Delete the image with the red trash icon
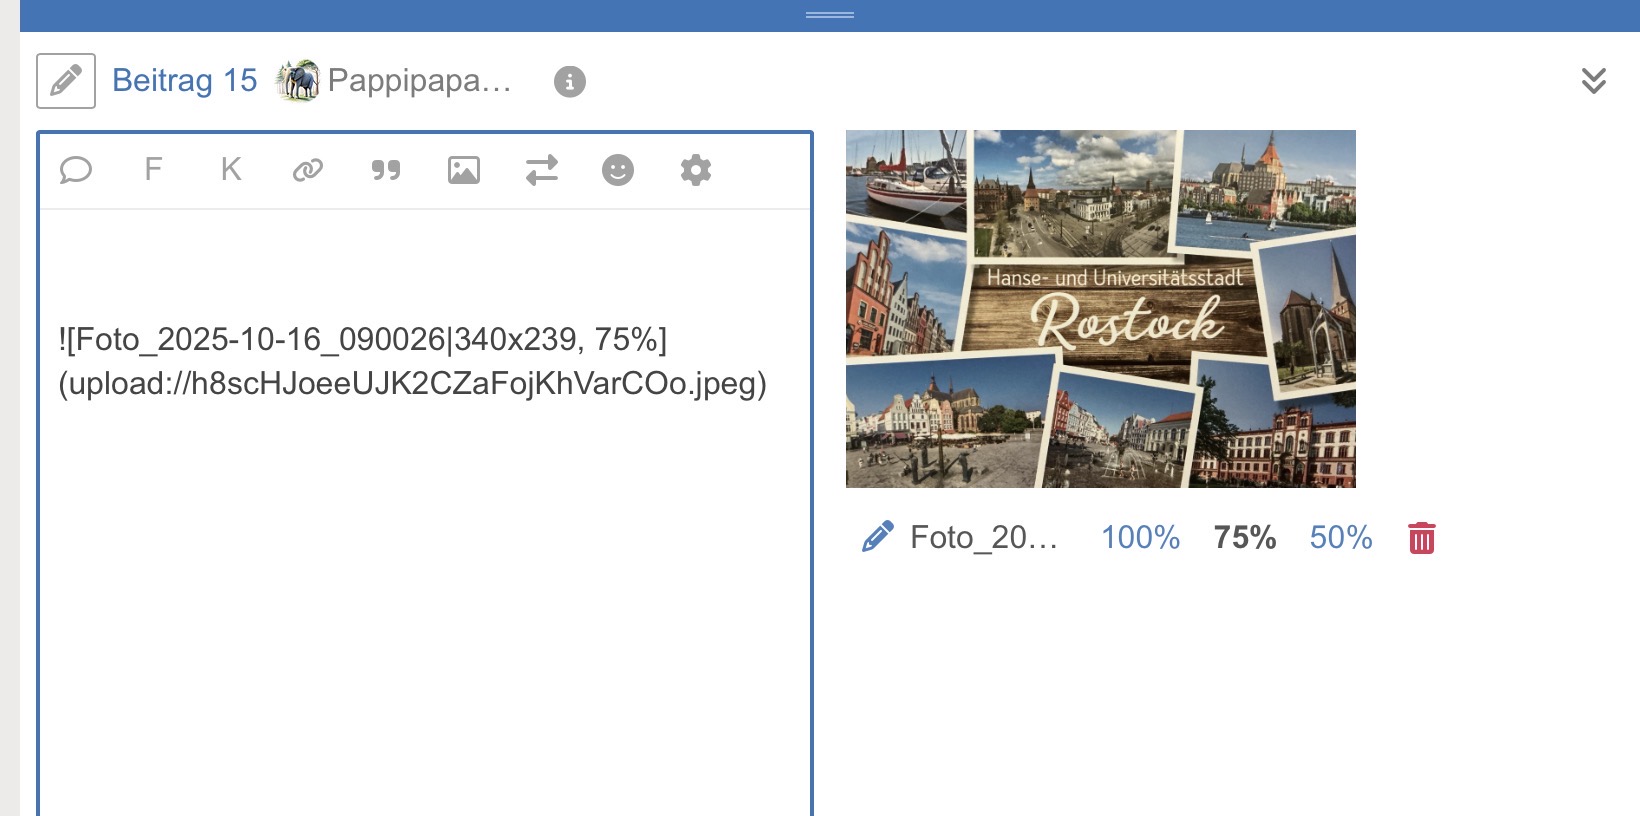Viewport: 1640px width, 816px height. (1421, 538)
